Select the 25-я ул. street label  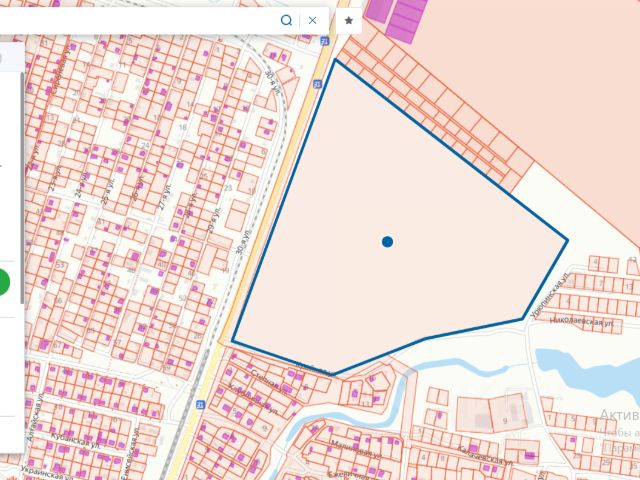(108, 191)
